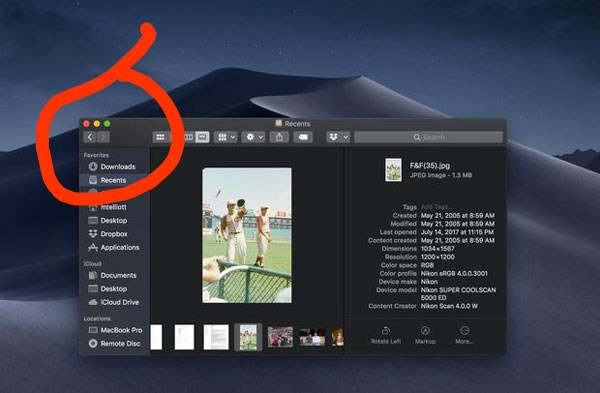Select the gallery view button
Image resolution: width=600 pixels, height=393 pixels.
(x=202, y=137)
